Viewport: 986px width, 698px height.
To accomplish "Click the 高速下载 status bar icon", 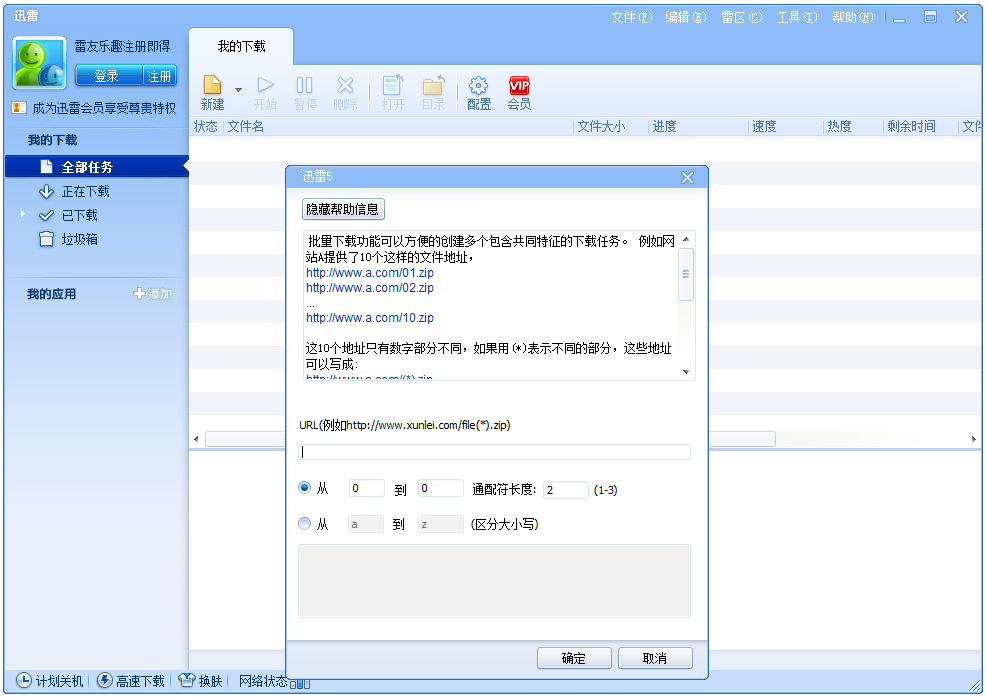I will click(x=104, y=681).
